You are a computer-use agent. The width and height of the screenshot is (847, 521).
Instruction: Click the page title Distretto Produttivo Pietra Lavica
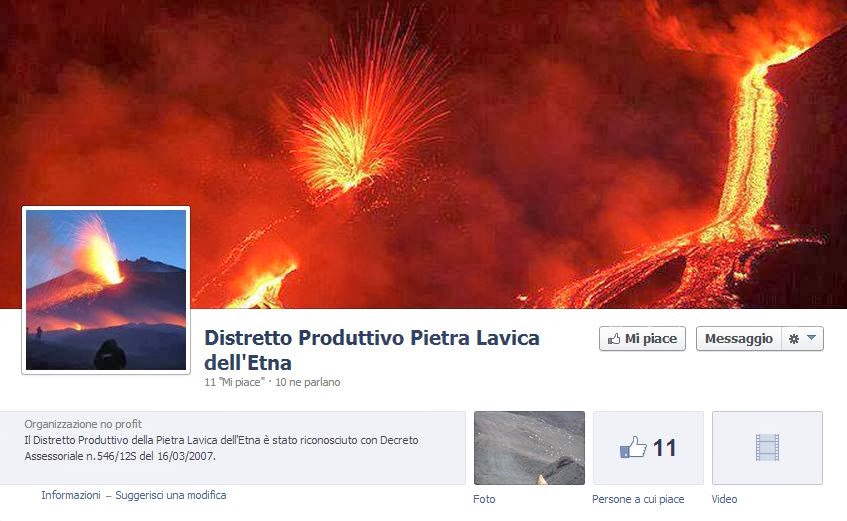372,350
